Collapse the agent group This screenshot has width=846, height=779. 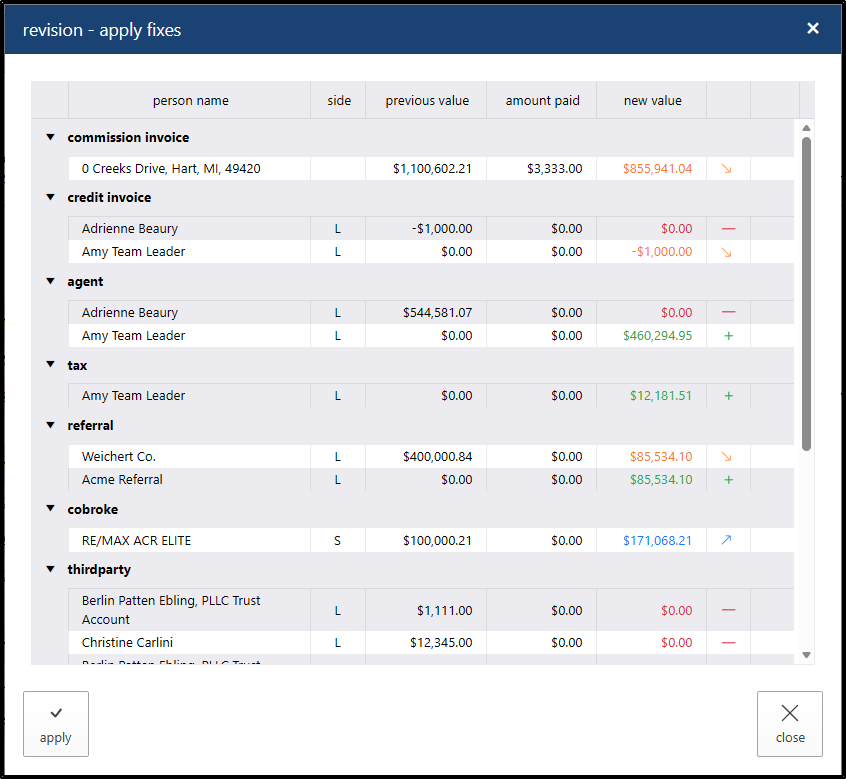coord(50,282)
